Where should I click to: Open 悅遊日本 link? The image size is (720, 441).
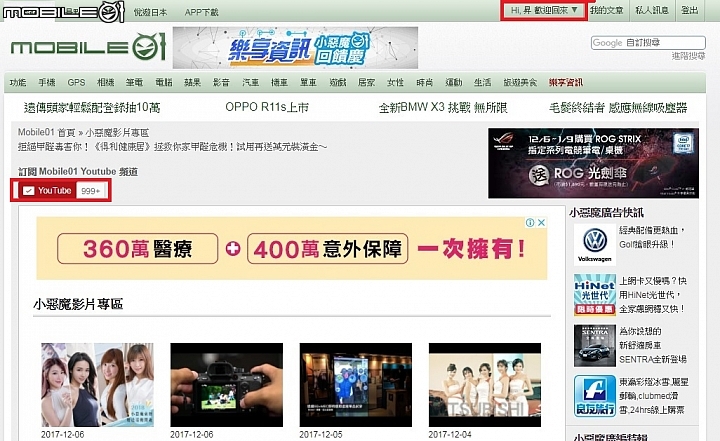point(150,12)
